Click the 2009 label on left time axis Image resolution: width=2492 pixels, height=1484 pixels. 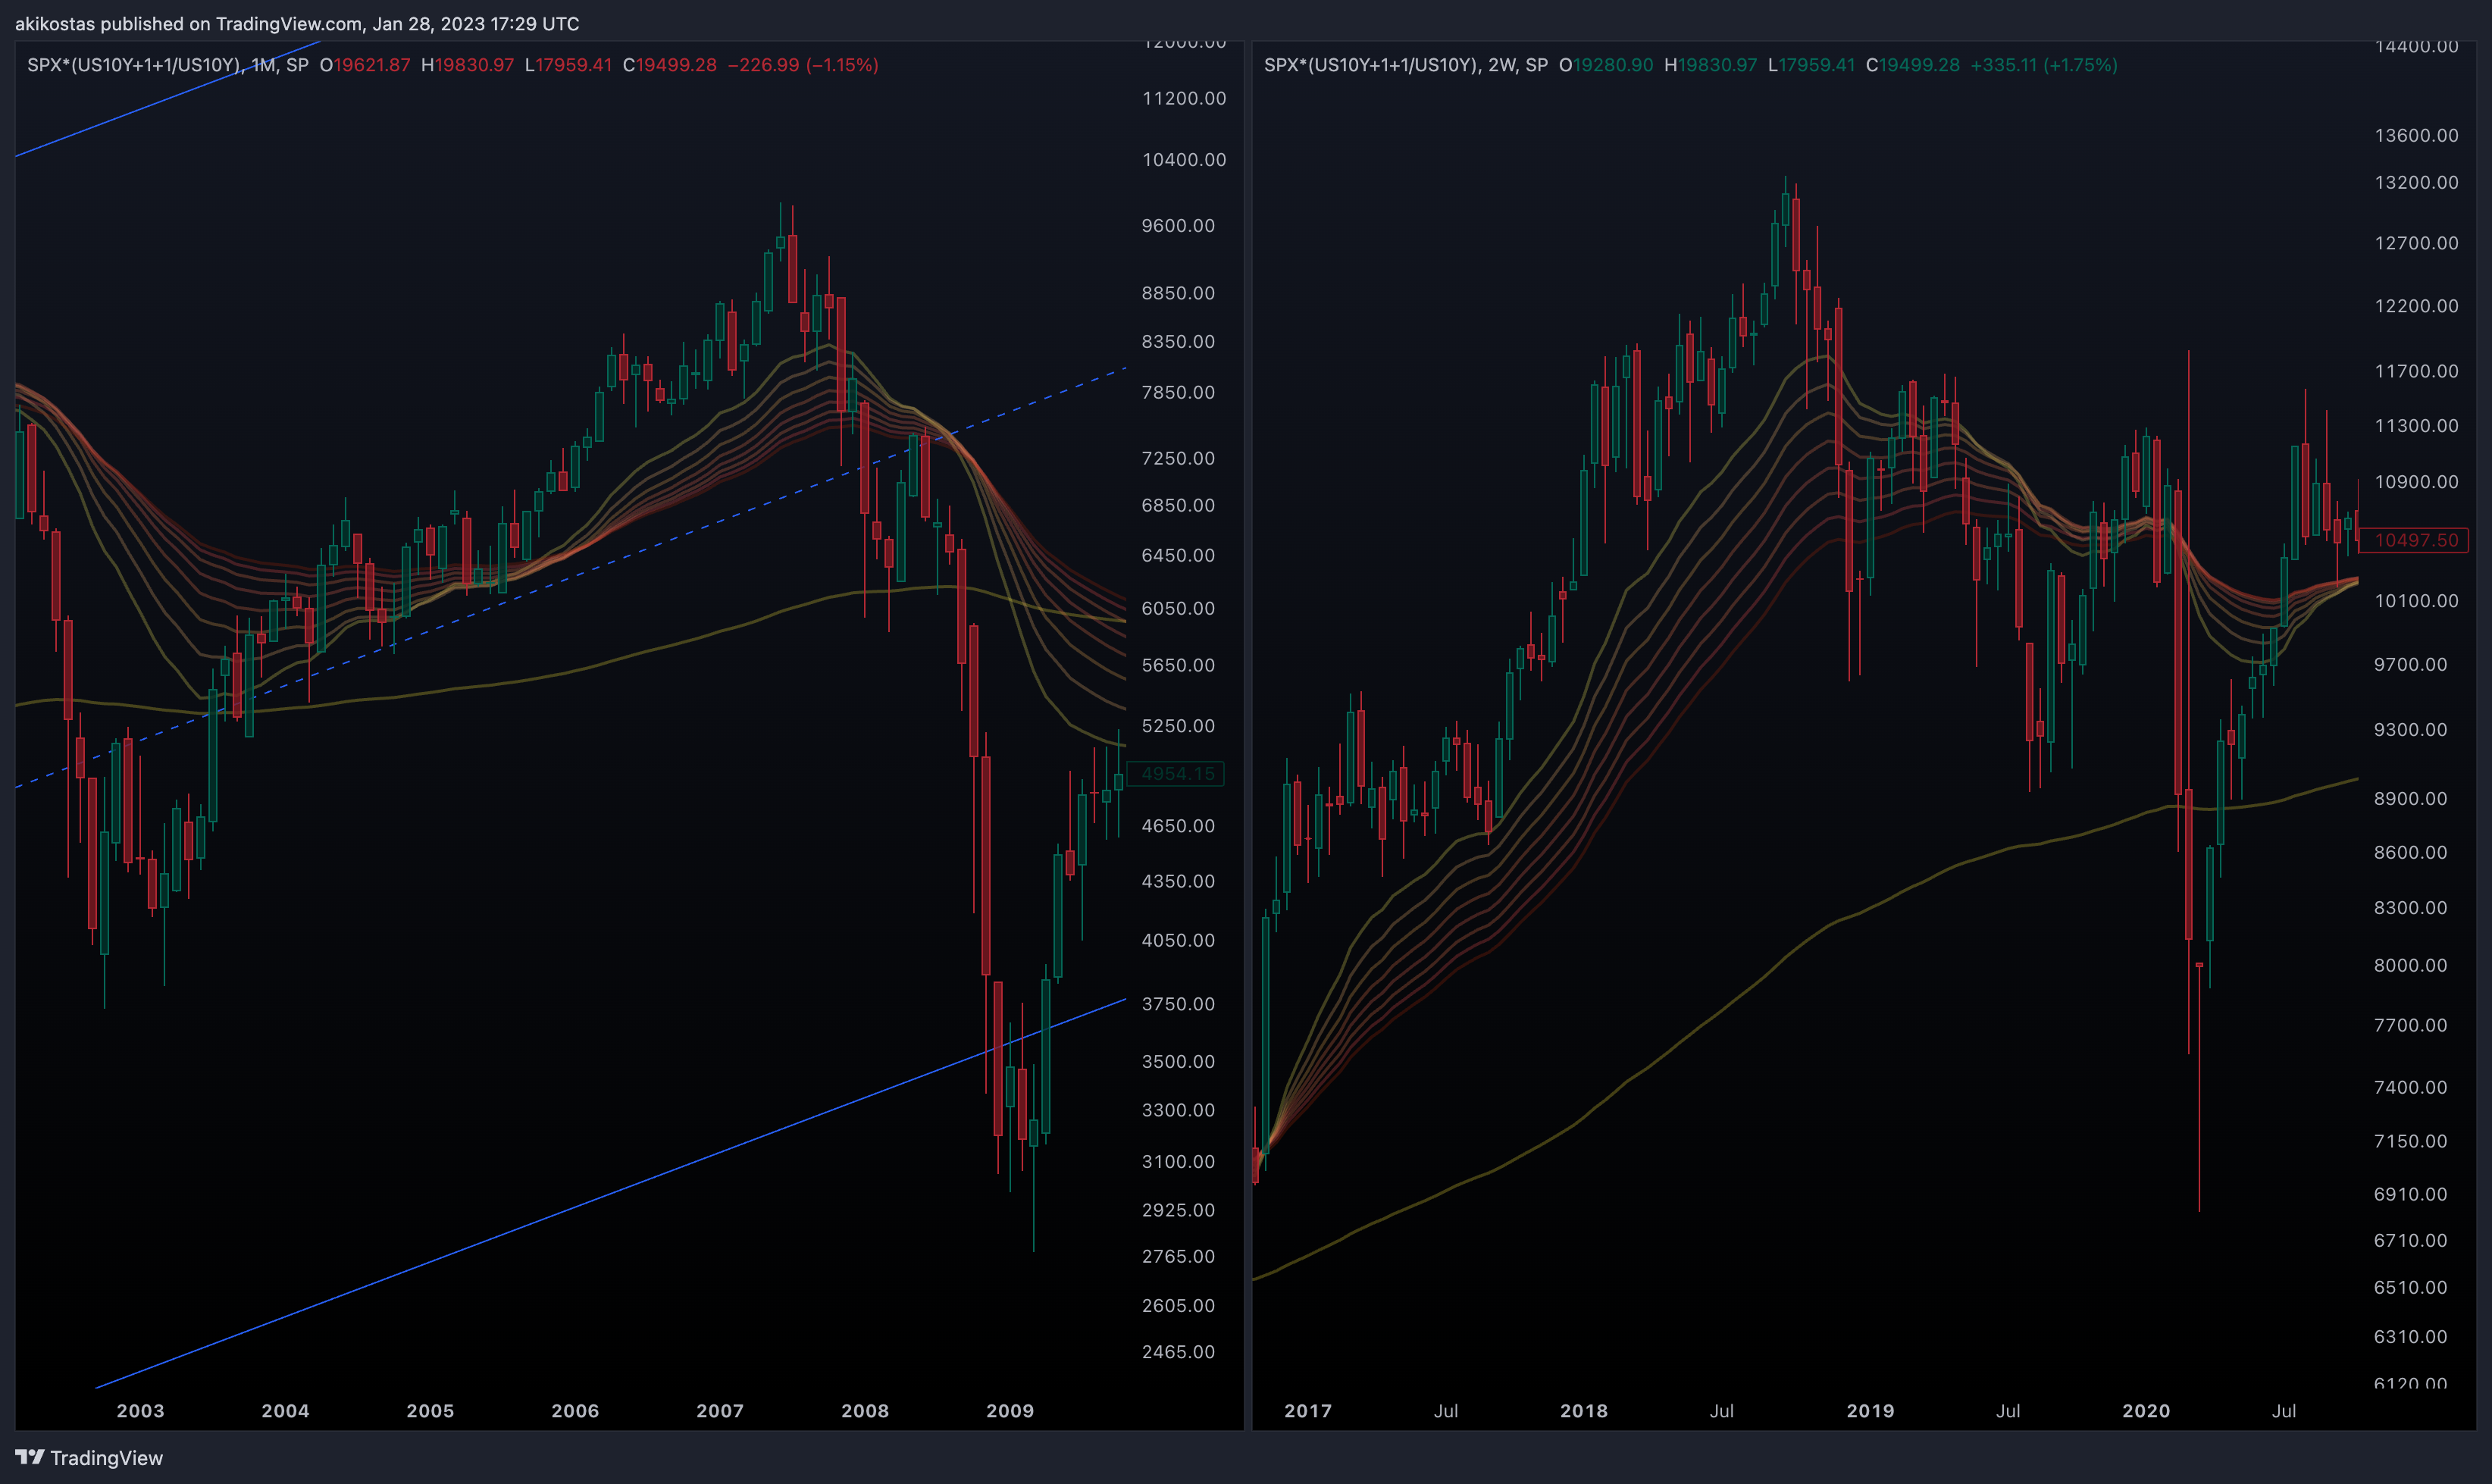tap(1010, 1410)
